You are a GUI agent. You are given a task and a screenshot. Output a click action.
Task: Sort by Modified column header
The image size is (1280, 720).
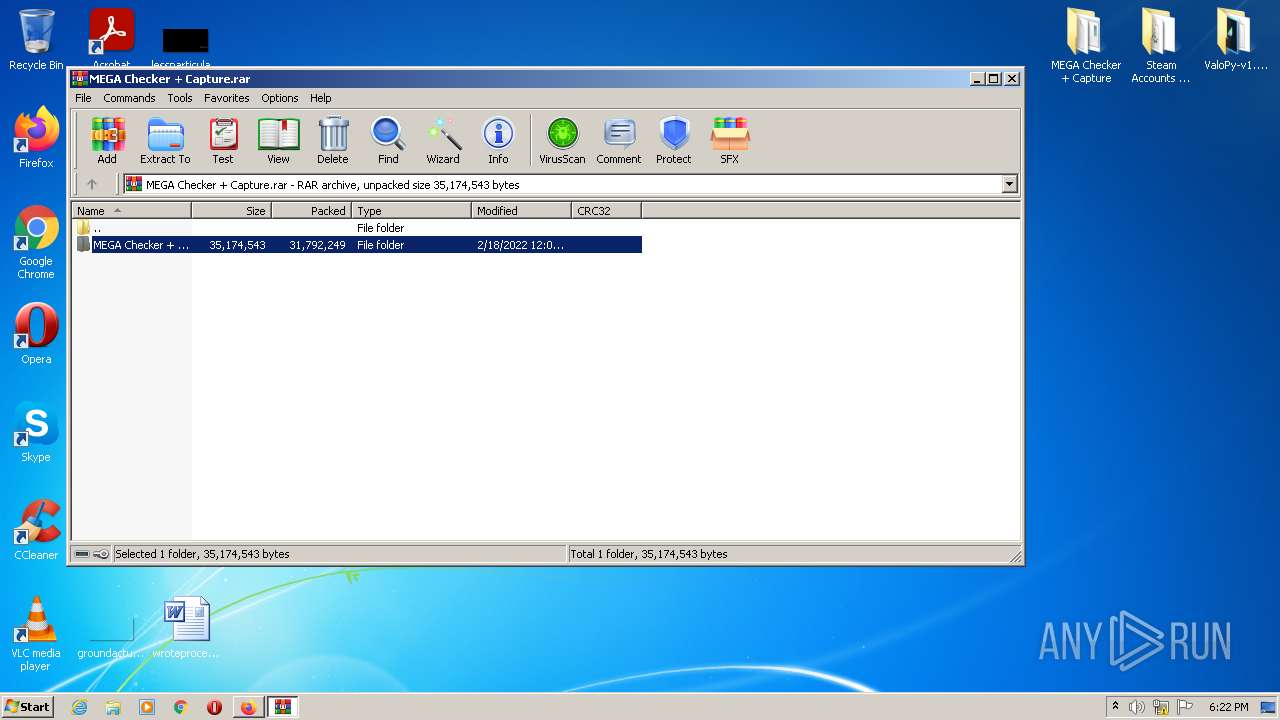521,211
